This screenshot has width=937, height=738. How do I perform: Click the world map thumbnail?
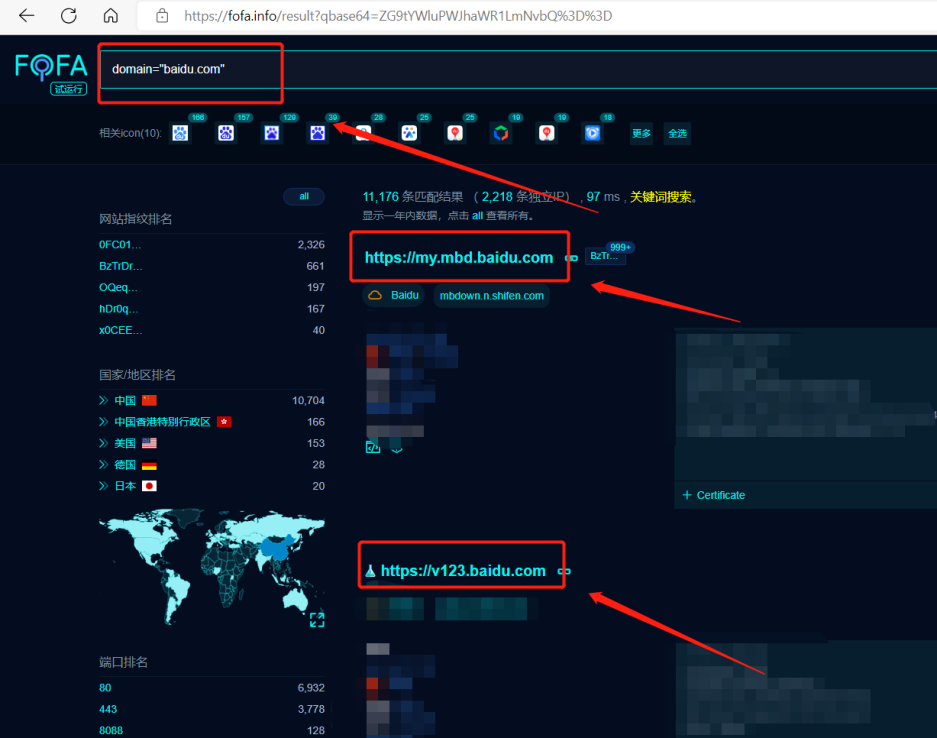click(212, 566)
